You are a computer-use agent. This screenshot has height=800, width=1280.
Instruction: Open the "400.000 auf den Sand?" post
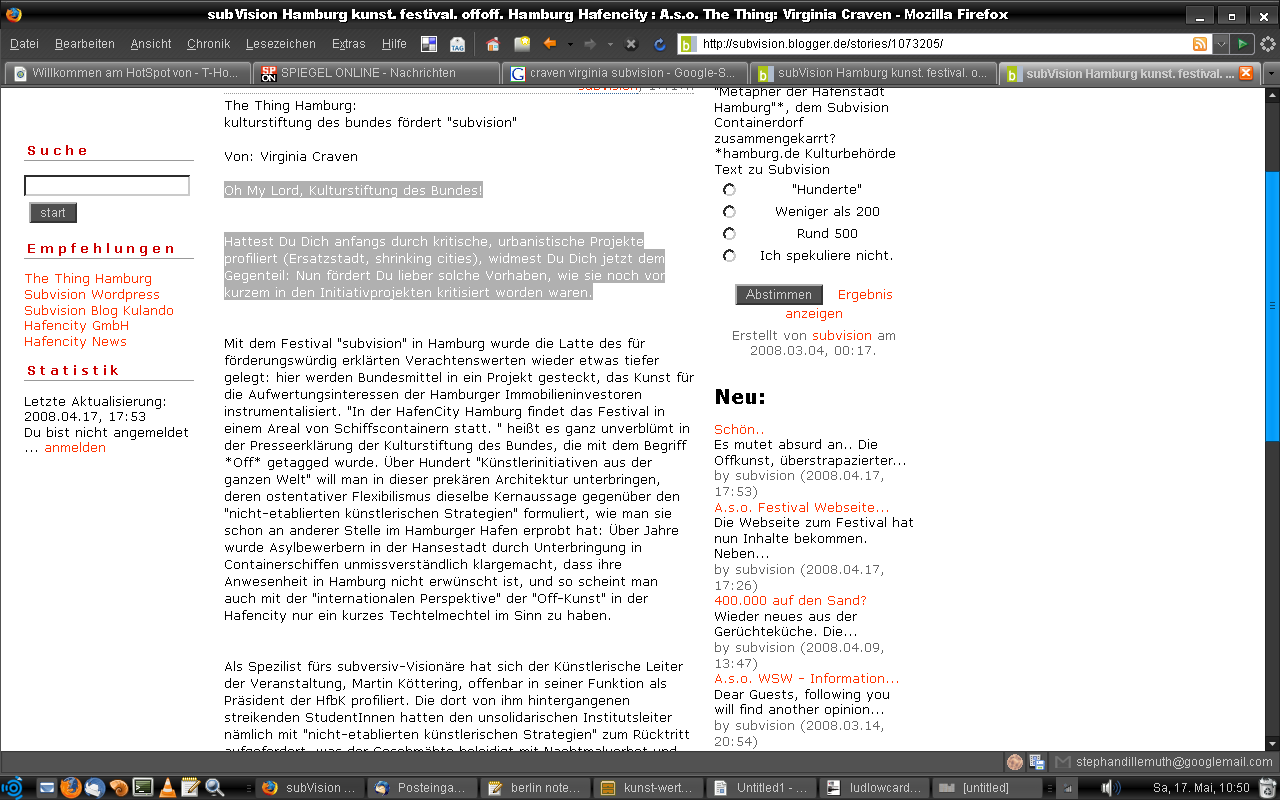790,601
